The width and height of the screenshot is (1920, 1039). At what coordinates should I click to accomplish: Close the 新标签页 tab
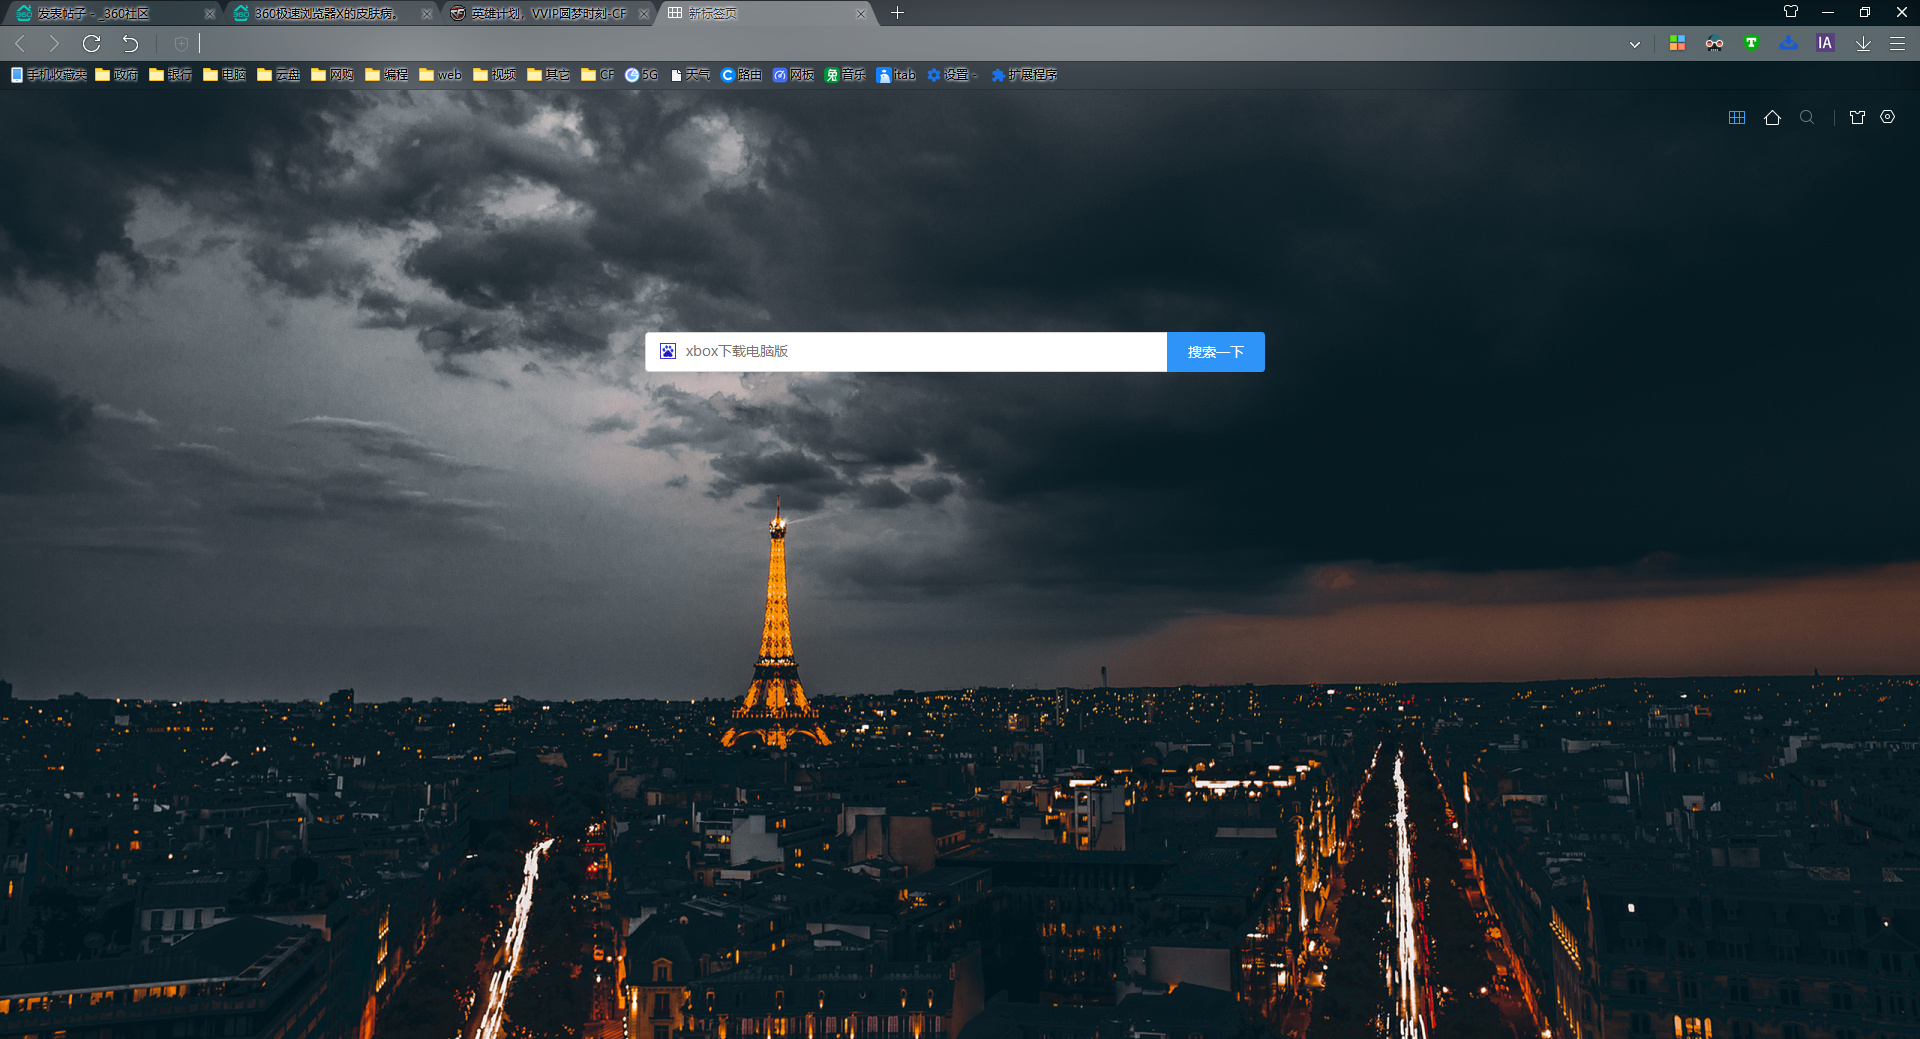coord(860,14)
